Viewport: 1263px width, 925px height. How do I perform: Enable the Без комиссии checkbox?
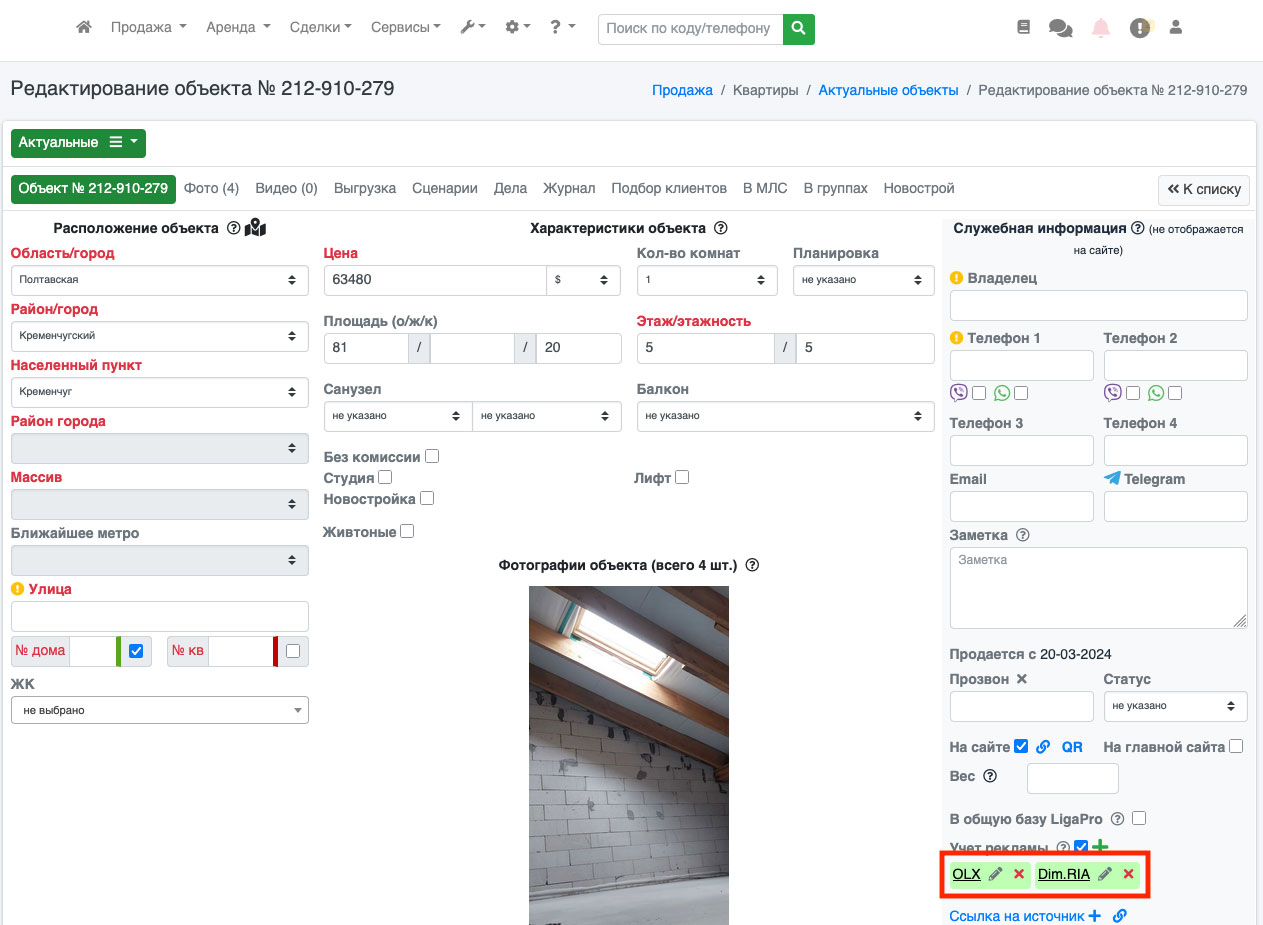click(x=432, y=456)
